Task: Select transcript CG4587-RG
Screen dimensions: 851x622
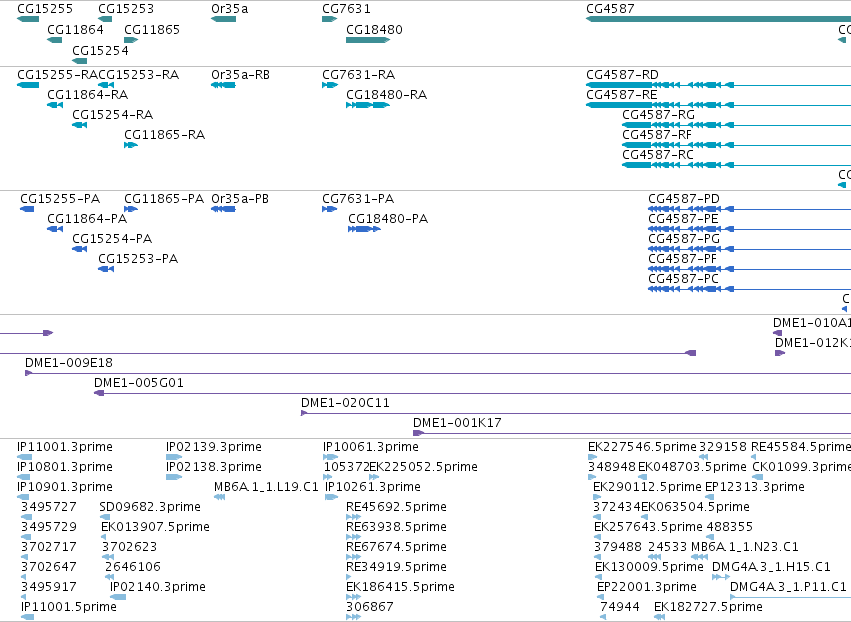Action: [x=736, y=125]
